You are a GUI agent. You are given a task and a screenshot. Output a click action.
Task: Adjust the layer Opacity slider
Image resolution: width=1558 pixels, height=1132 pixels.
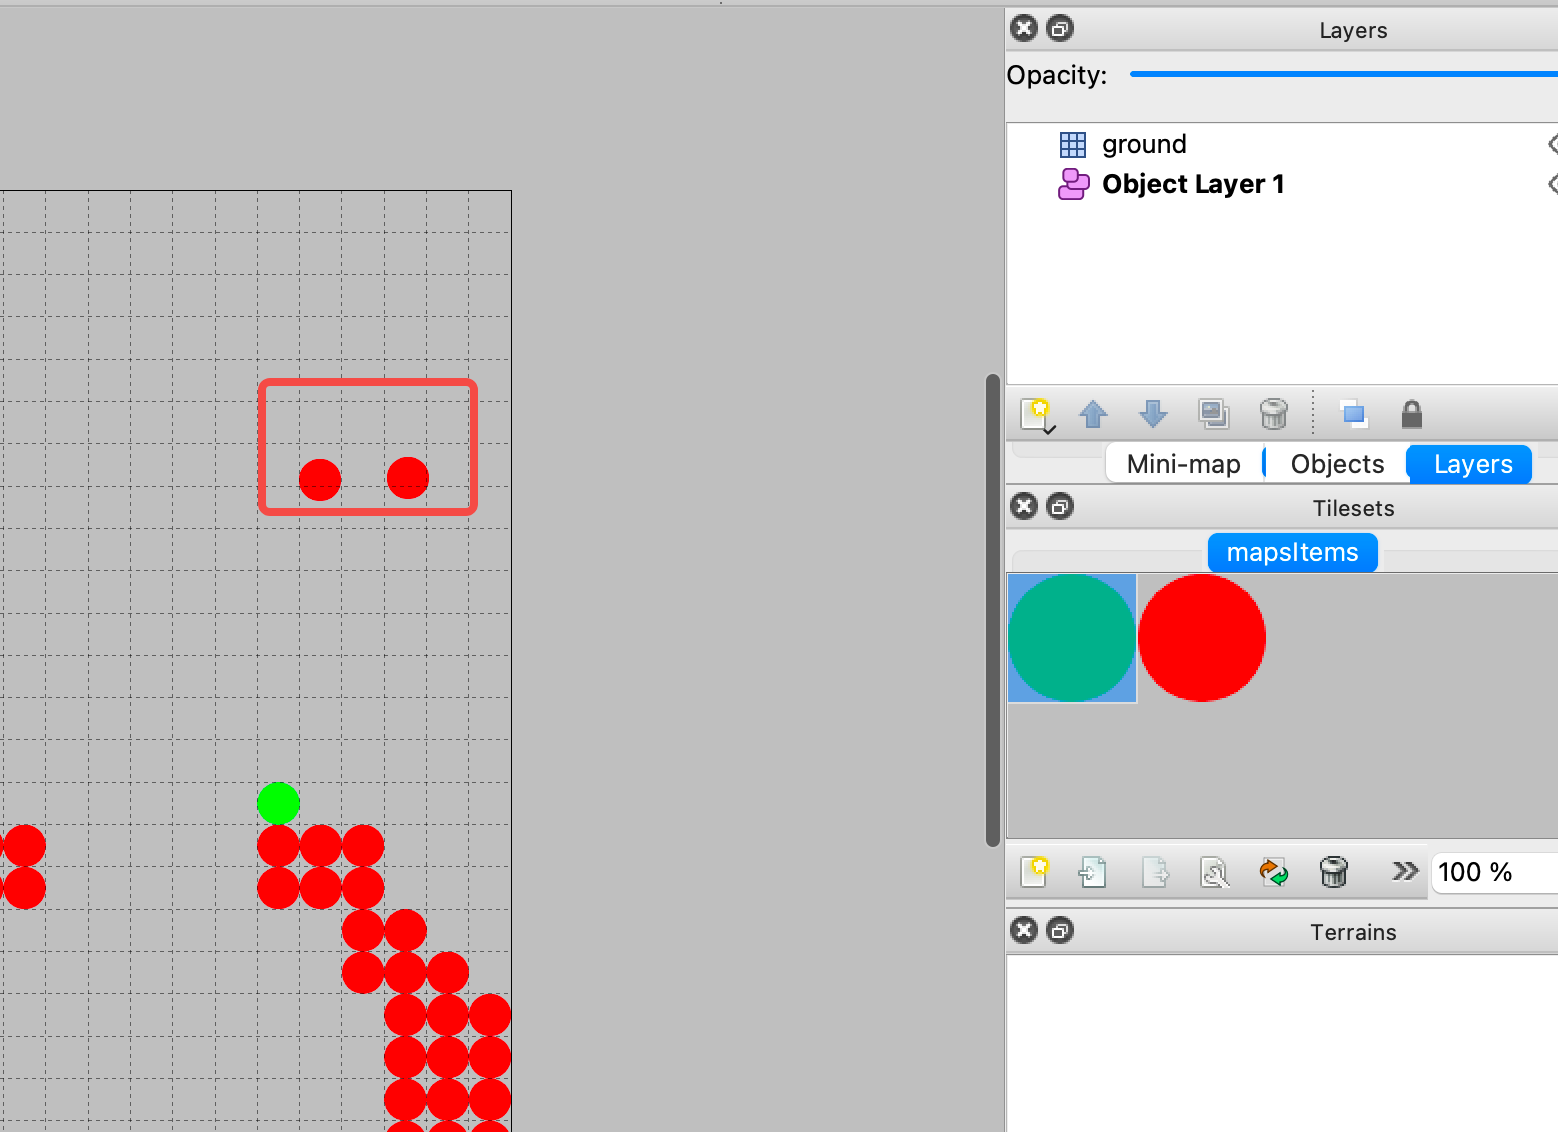click(x=1343, y=74)
